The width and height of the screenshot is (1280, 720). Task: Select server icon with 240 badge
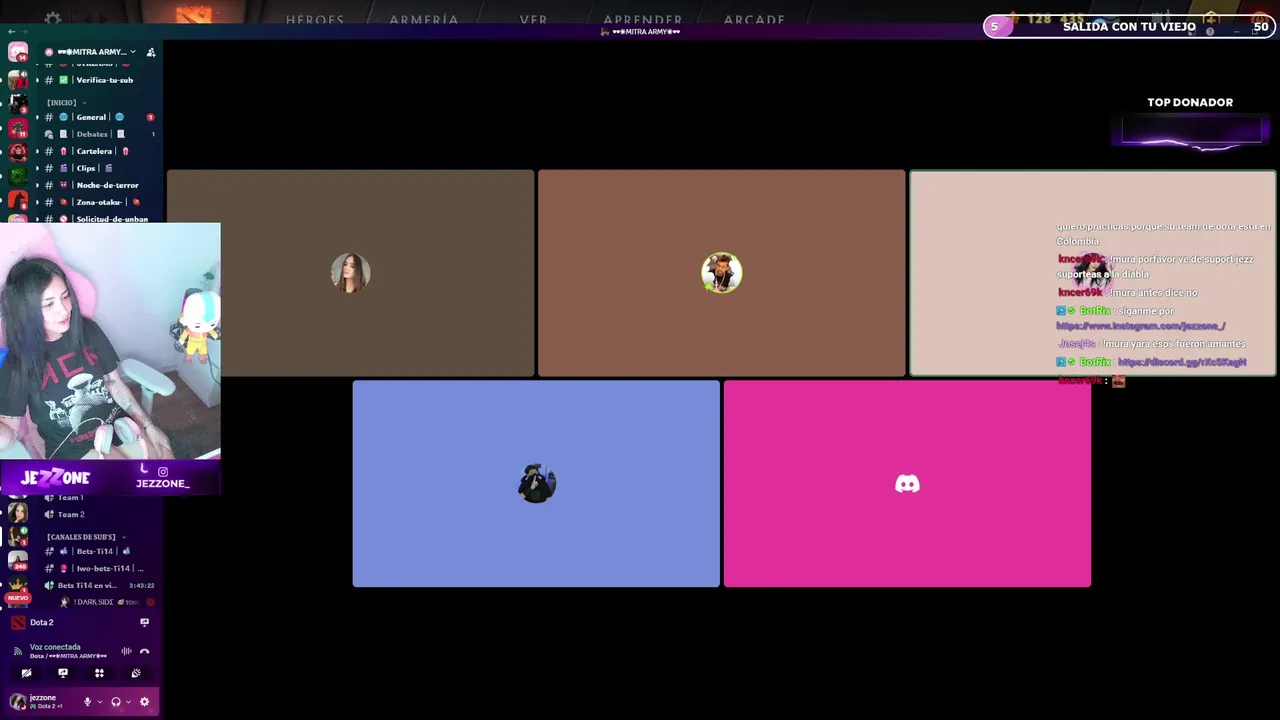click(x=18, y=561)
